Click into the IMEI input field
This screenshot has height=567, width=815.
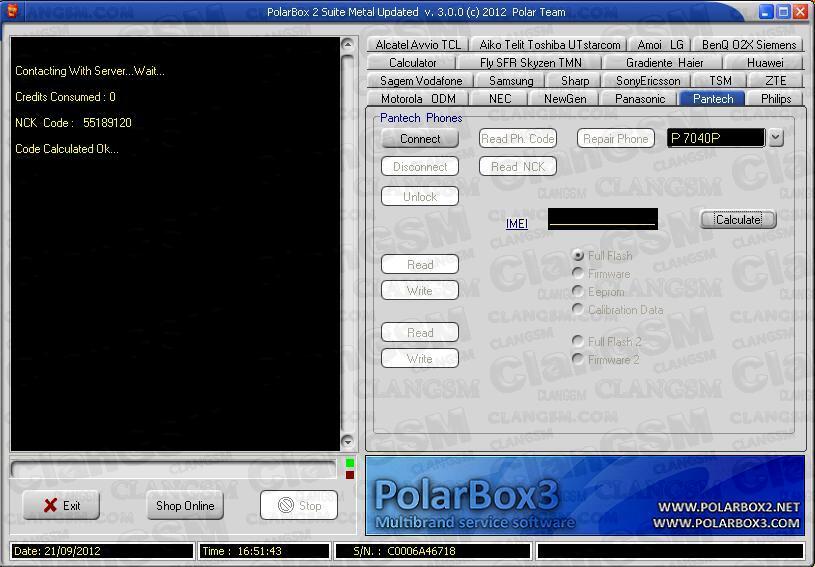(x=603, y=219)
